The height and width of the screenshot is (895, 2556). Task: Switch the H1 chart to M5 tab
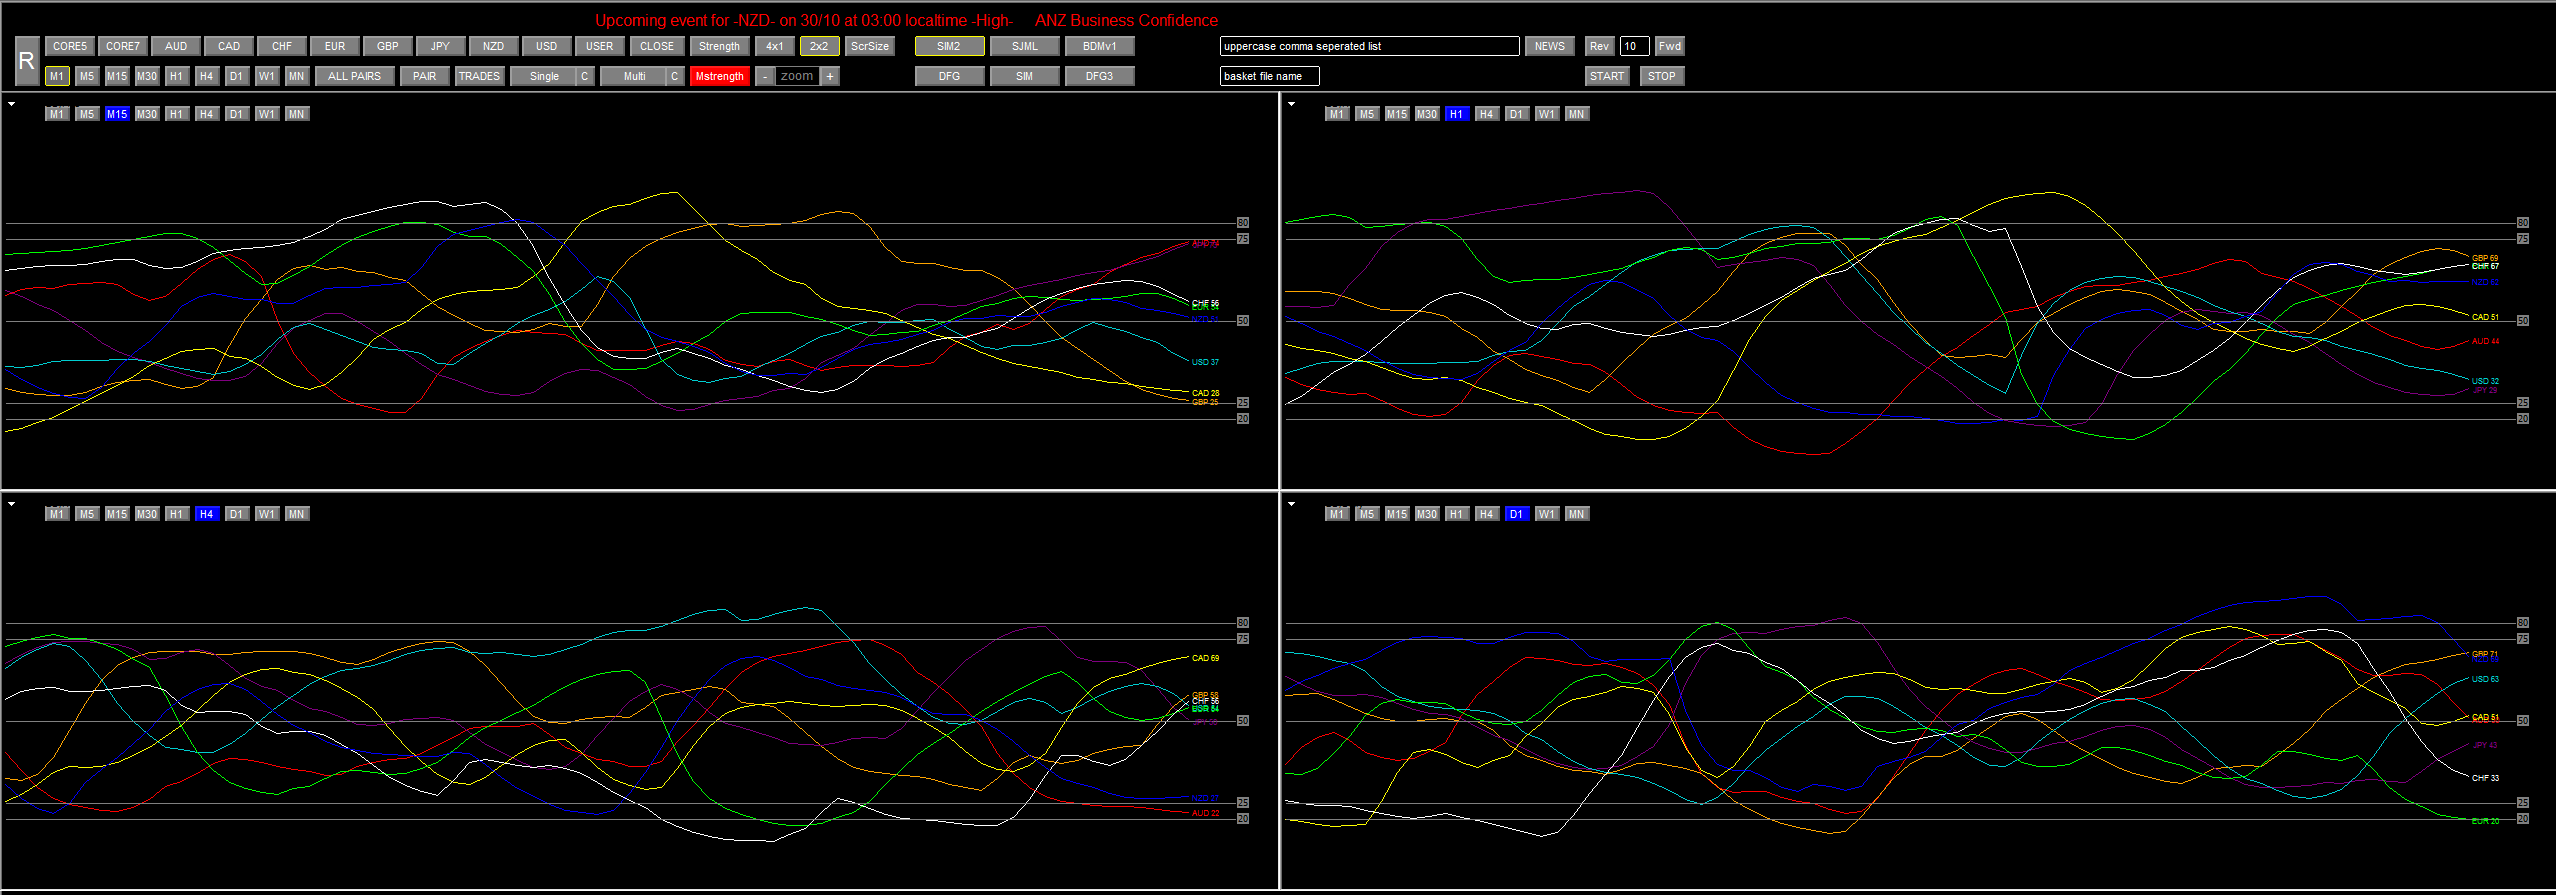click(1367, 114)
